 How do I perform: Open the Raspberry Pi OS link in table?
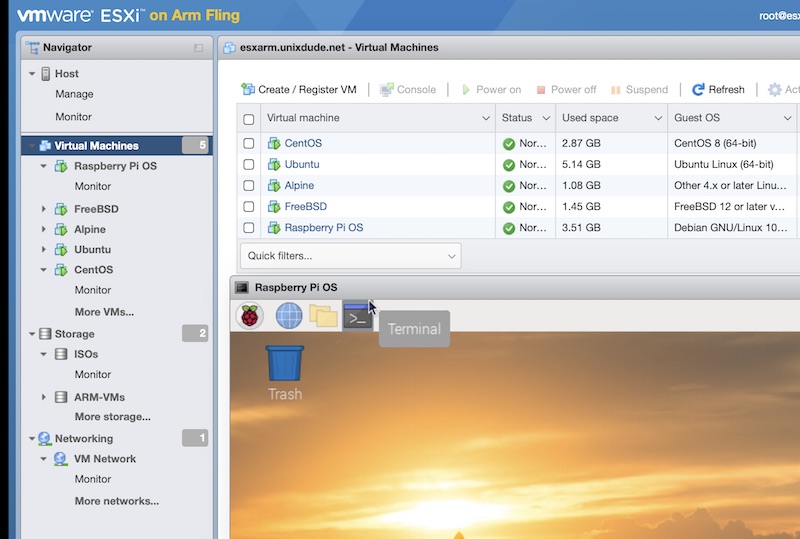point(324,228)
